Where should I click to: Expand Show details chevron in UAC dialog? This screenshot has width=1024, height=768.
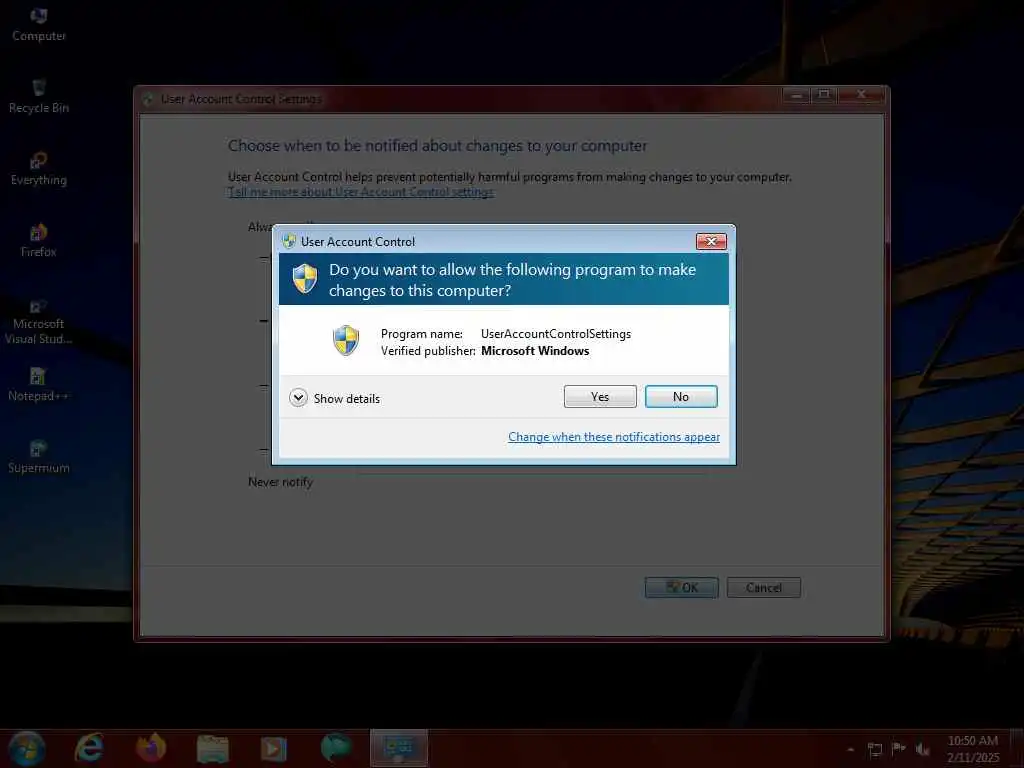tap(298, 398)
